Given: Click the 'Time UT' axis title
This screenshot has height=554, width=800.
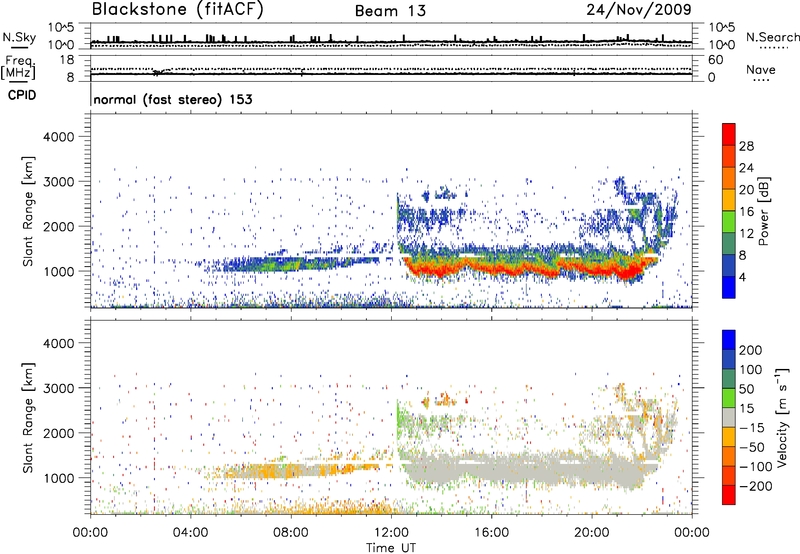Looking at the screenshot, I should point(391,548).
